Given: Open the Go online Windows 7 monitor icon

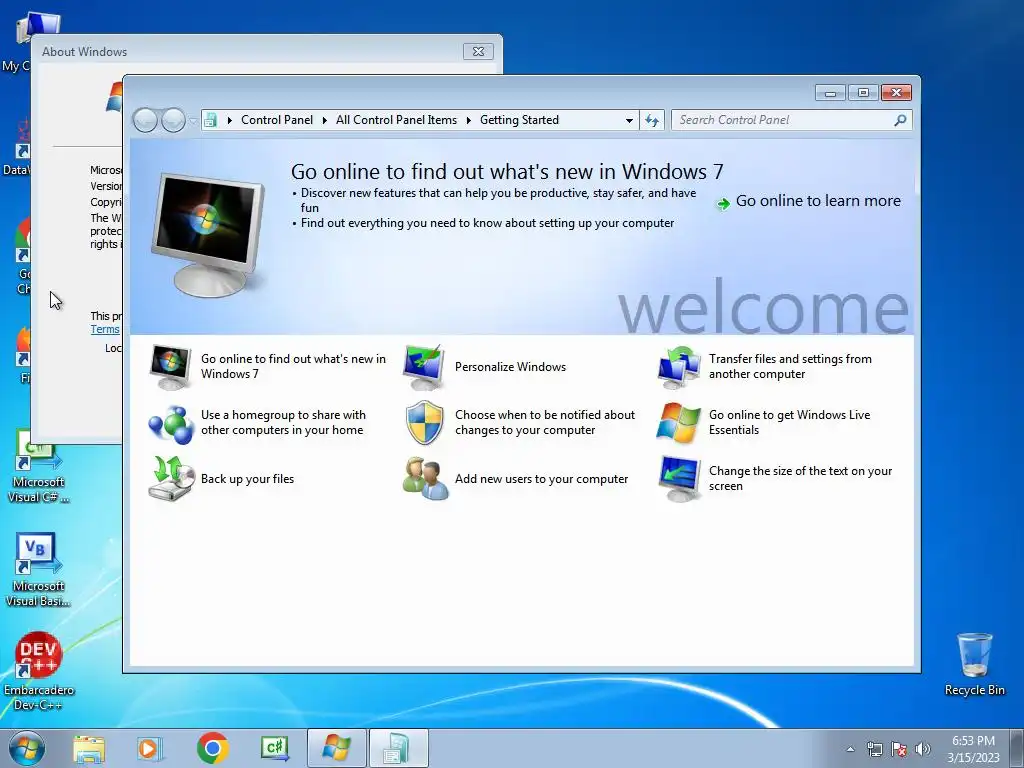Looking at the screenshot, I should [x=170, y=366].
